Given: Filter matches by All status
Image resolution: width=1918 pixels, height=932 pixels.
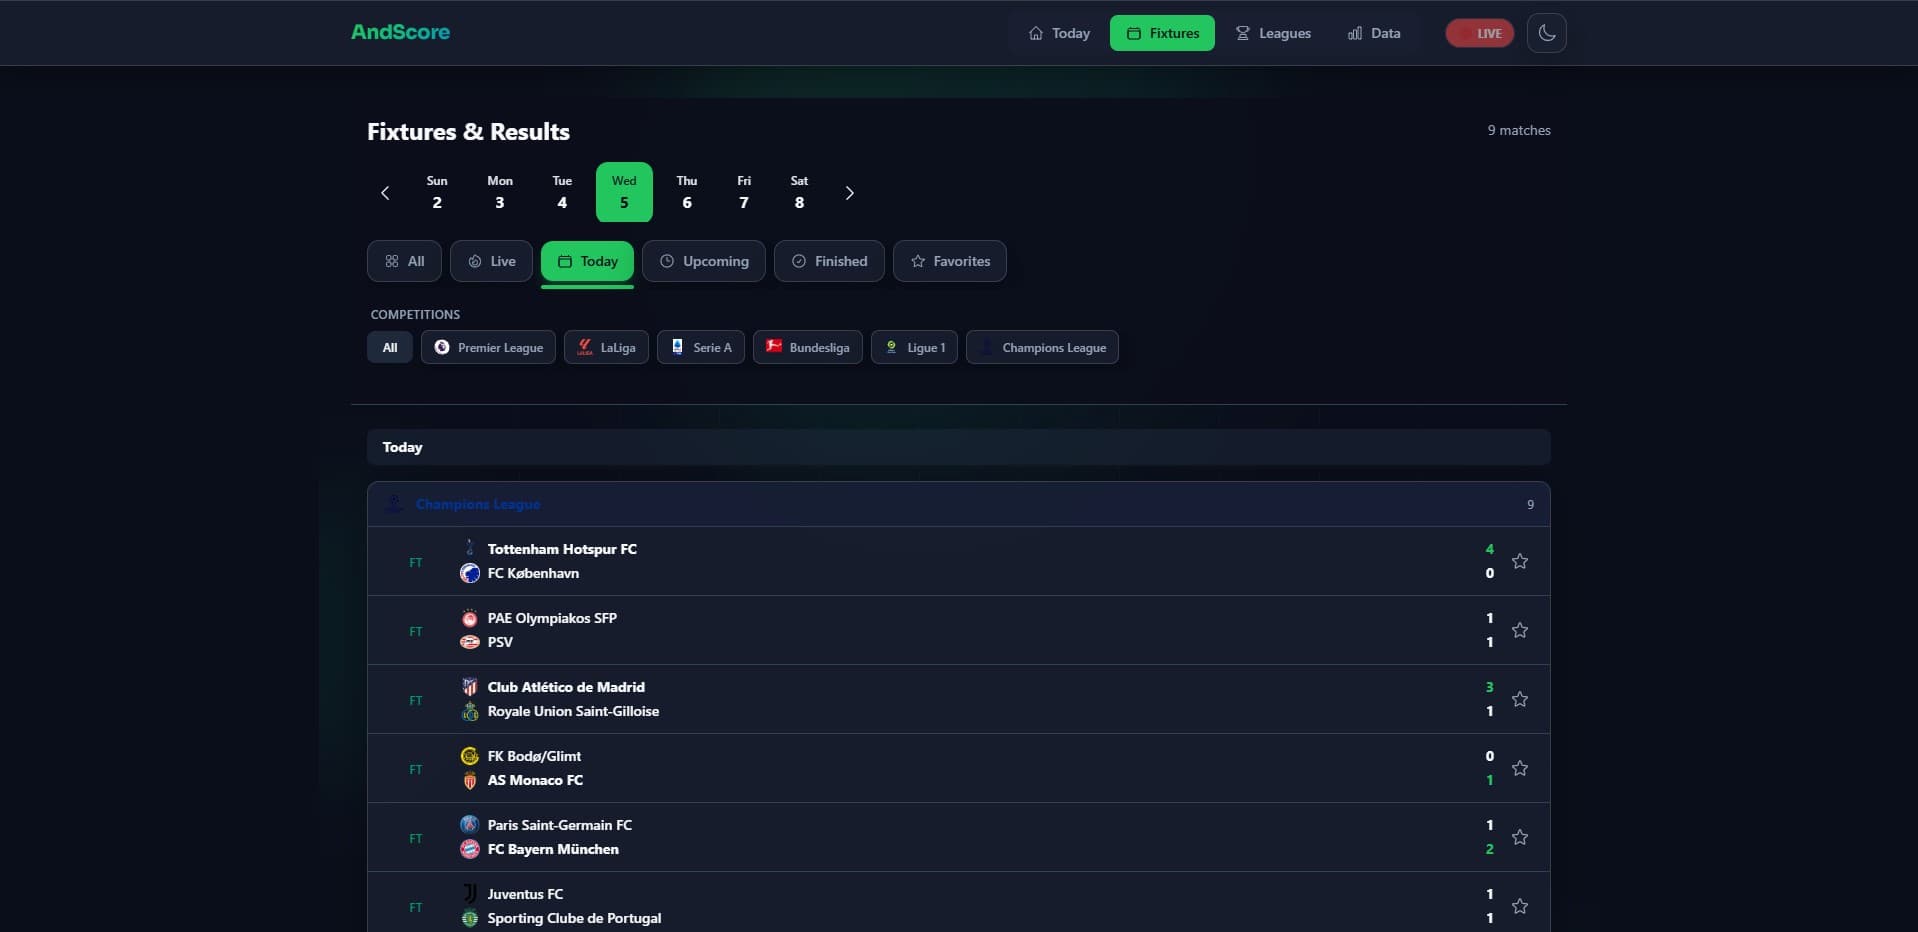Looking at the screenshot, I should click(404, 261).
